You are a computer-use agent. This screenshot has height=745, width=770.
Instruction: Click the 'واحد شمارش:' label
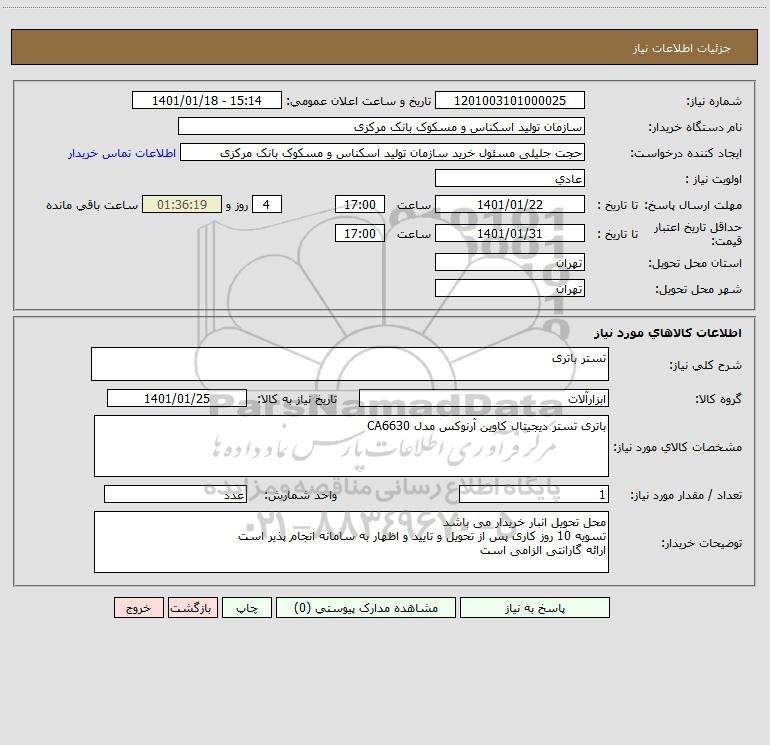[301, 496]
